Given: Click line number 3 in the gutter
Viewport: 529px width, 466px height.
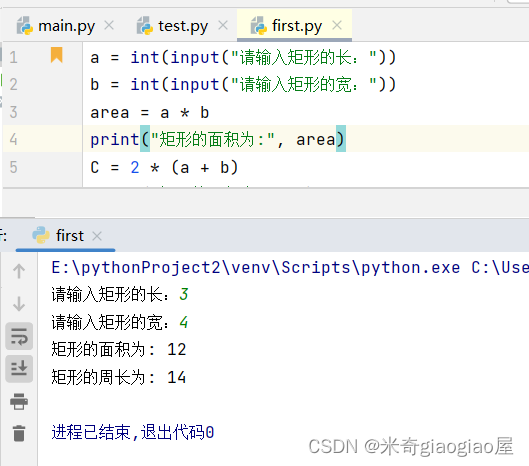Looking at the screenshot, I should click(13, 112).
